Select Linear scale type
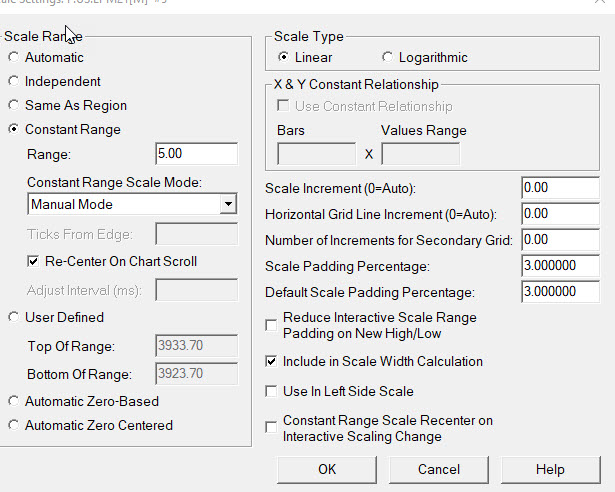This screenshot has height=492, width=615. [284, 58]
